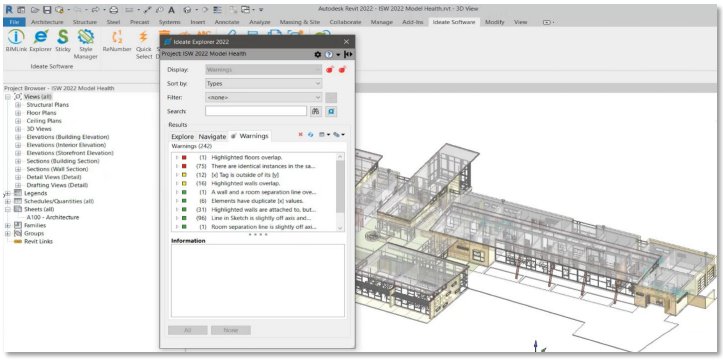The image size is (723, 361).
Task: Click the Save icon in quick access toolbar
Action: click(x=47, y=9)
